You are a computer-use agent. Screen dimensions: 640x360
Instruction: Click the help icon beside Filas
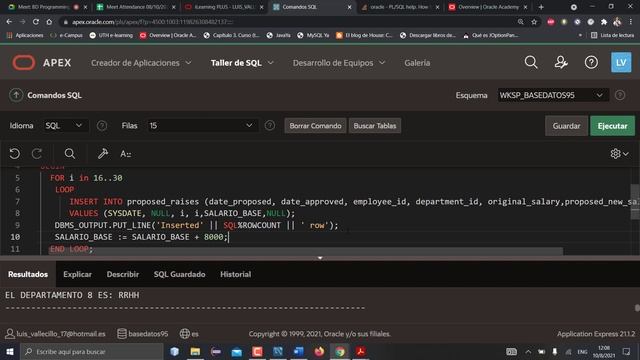click(x=269, y=126)
